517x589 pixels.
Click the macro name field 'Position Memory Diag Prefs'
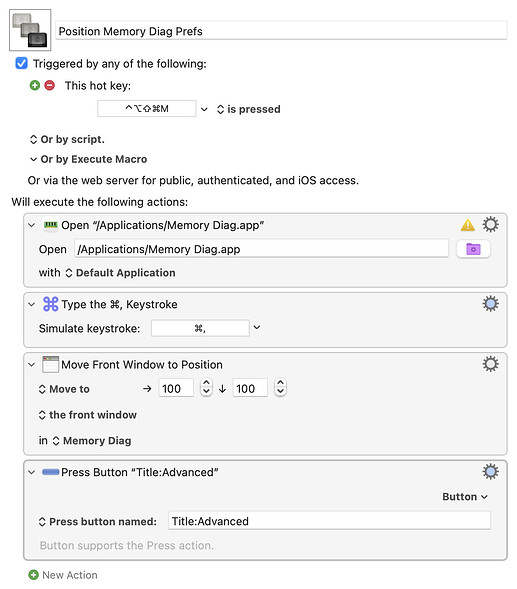pos(281,31)
